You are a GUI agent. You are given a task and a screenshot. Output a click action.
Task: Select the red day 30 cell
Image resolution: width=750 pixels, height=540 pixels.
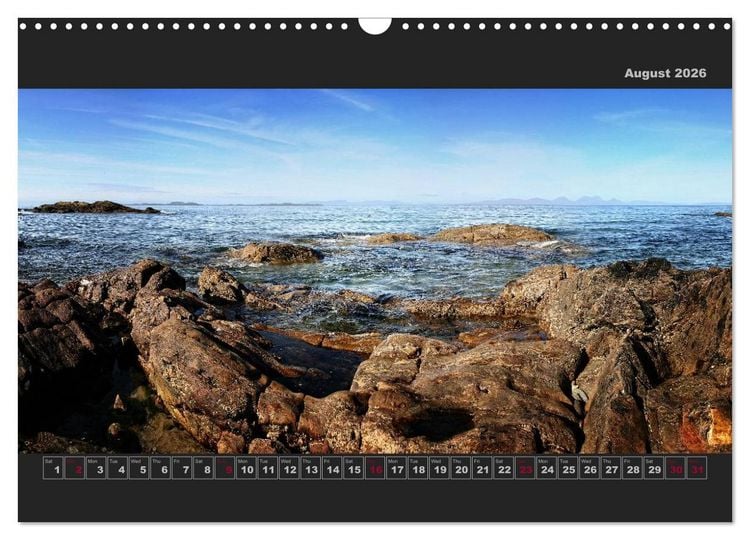(x=675, y=468)
